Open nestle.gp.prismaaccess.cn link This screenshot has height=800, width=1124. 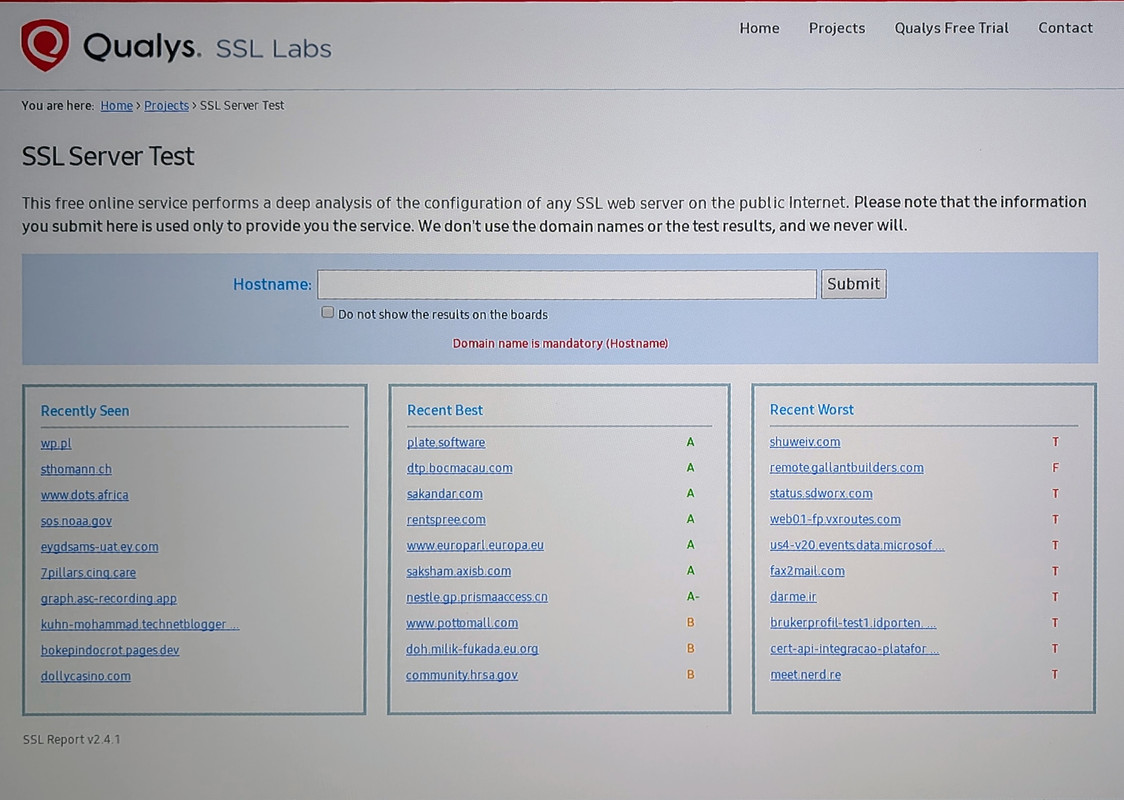click(x=477, y=596)
